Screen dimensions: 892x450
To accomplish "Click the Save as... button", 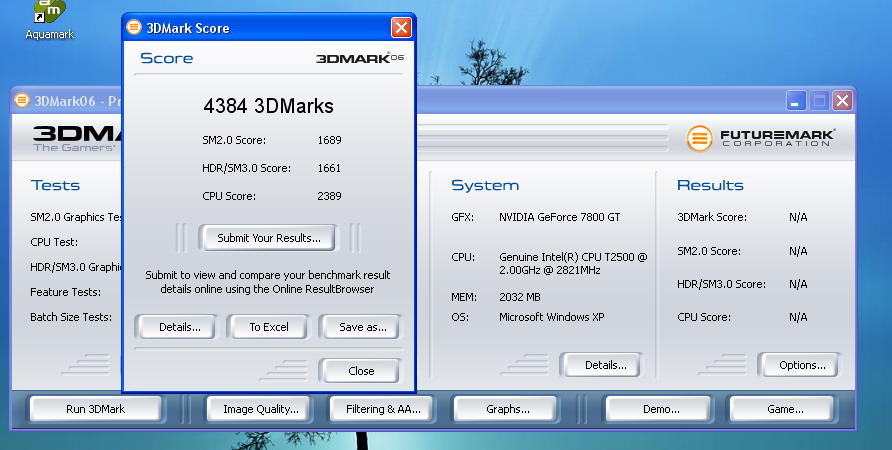I will coord(362,327).
